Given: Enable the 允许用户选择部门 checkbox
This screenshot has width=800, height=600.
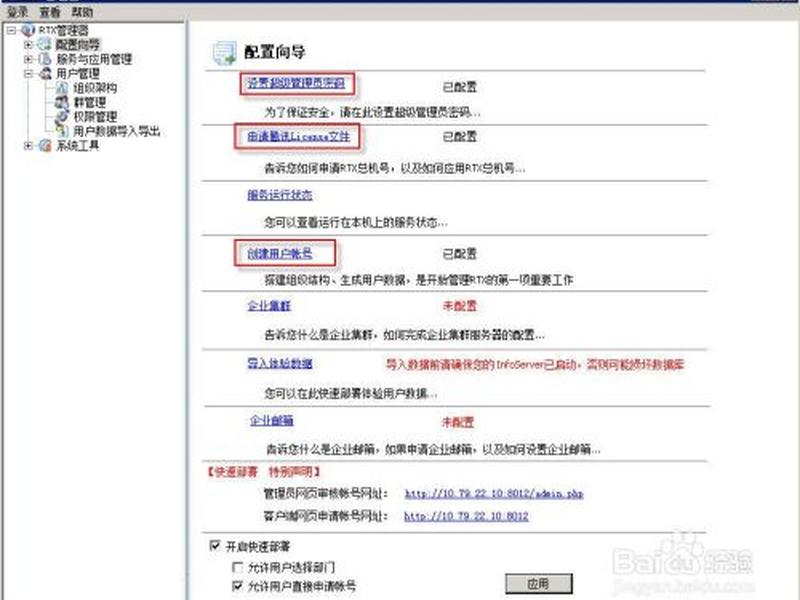Looking at the screenshot, I should point(237,567).
